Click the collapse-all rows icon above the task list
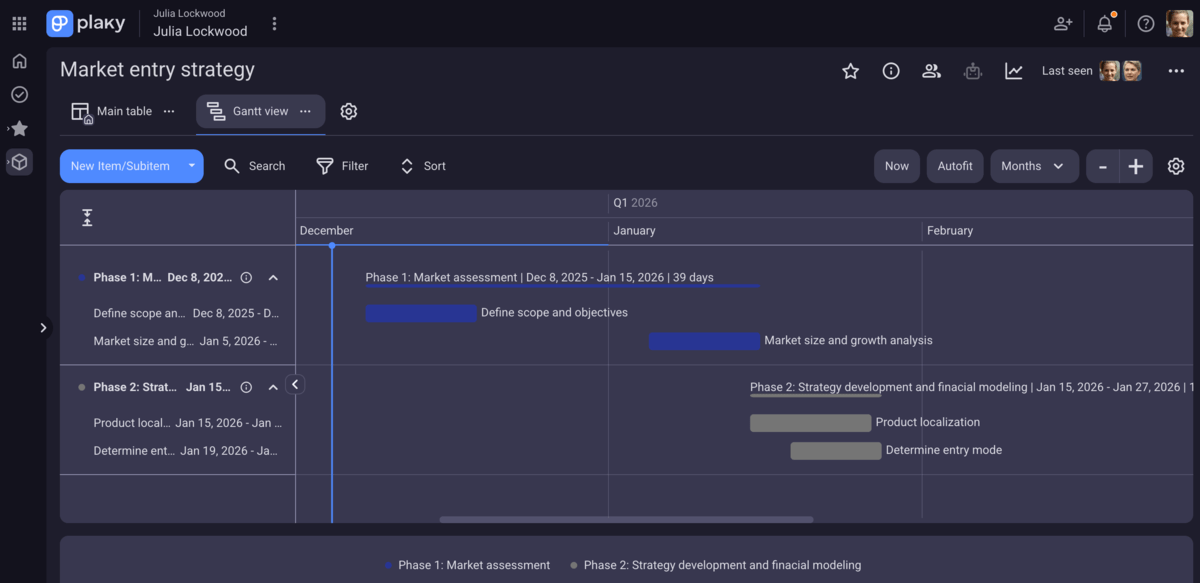This screenshot has width=1200, height=583. pyautogui.click(x=87, y=217)
